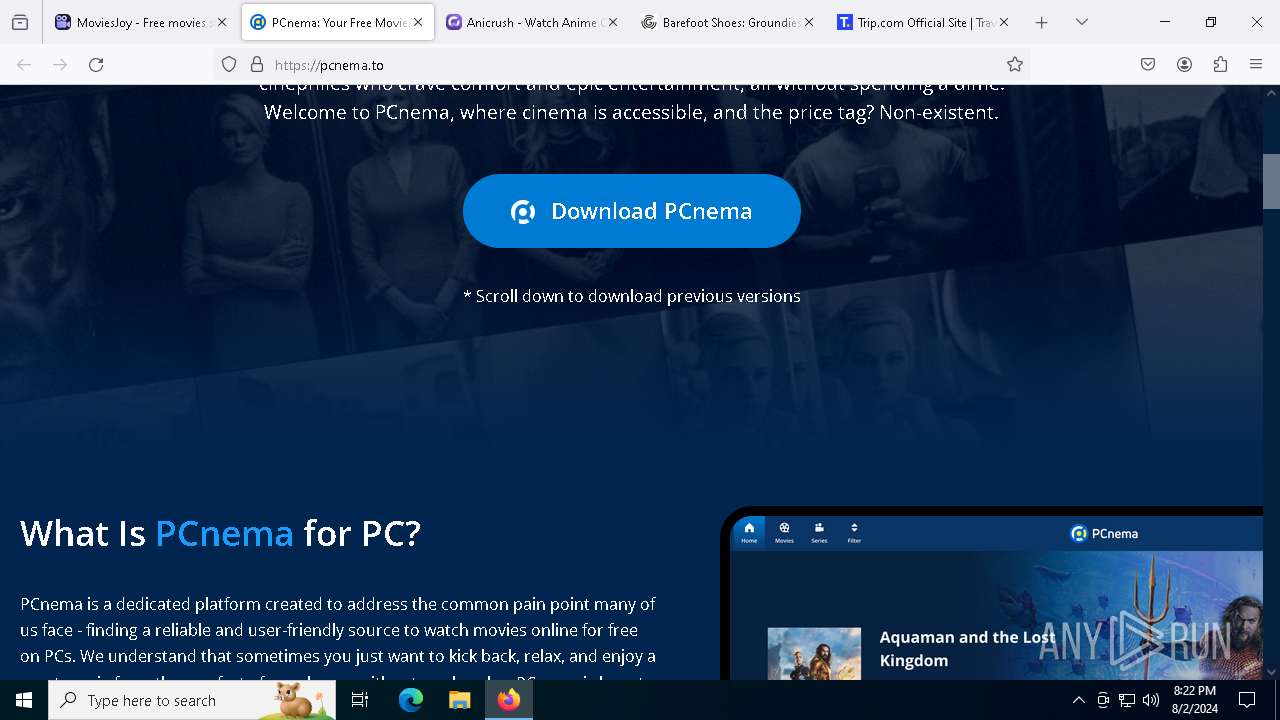Open the notifications action center
1280x720 pixels.
pos(1247,700)
